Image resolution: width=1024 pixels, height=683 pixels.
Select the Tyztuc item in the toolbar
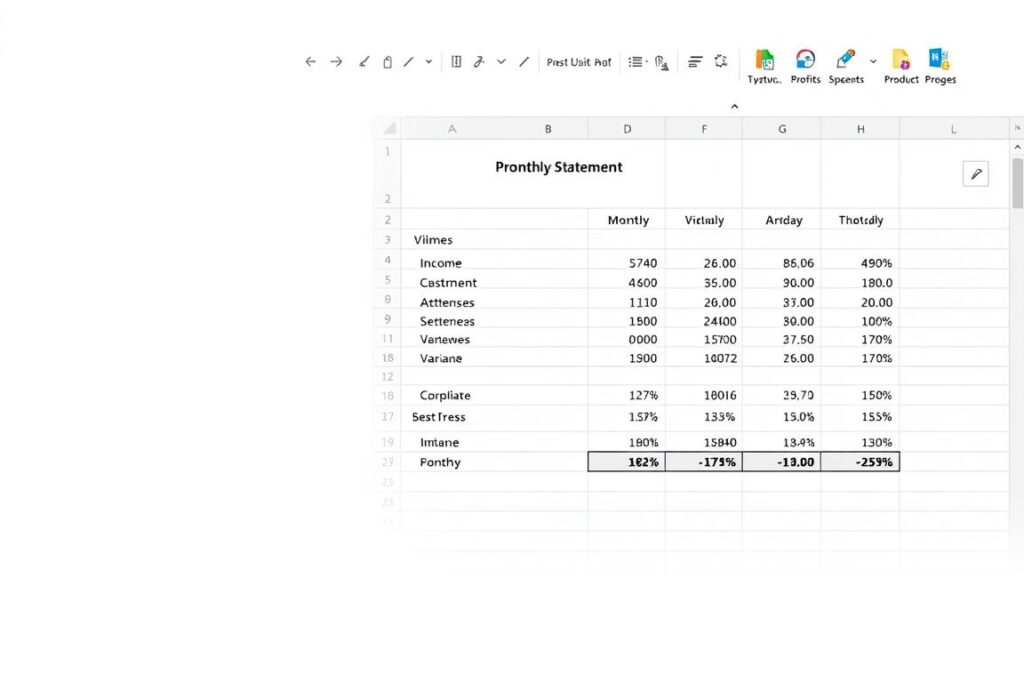pos(764,60)
